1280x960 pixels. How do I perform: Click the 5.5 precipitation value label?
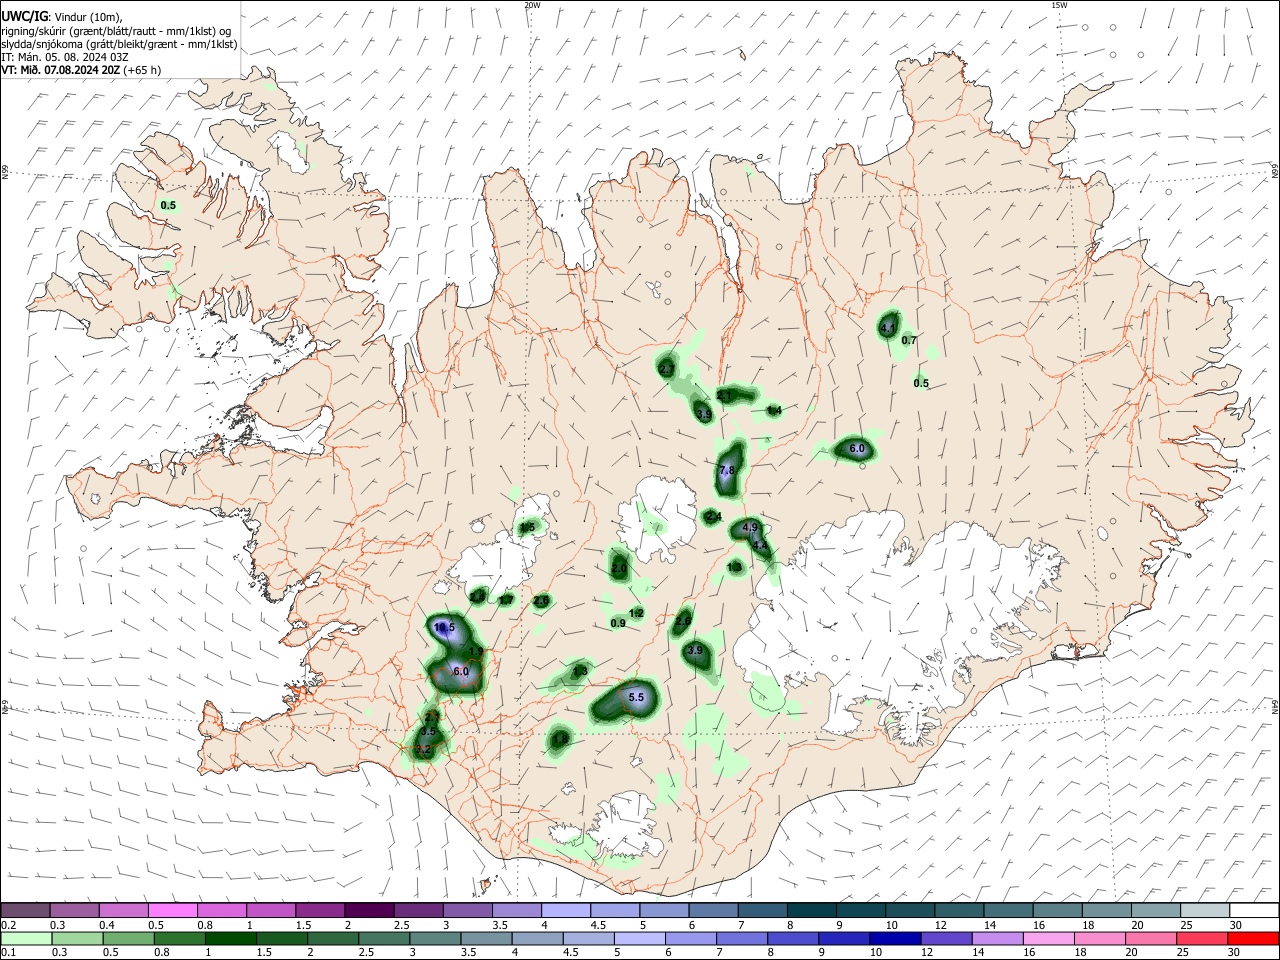(636, 697)
